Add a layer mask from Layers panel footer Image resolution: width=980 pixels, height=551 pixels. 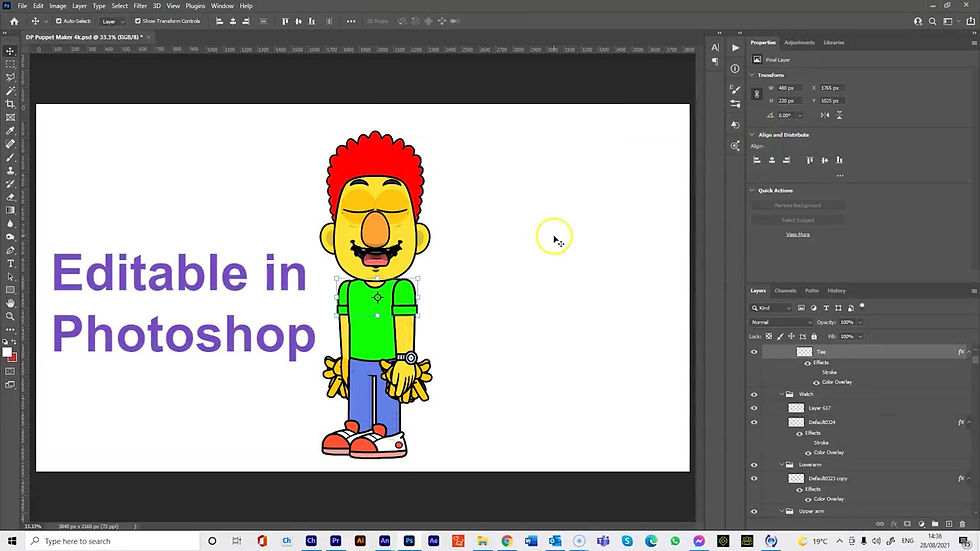click(908, 524)
